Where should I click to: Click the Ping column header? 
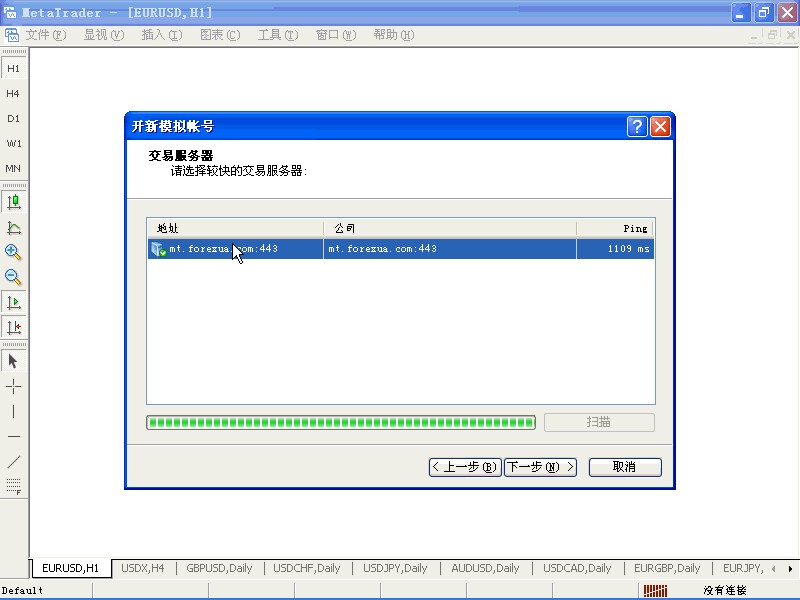coord(615,228)
